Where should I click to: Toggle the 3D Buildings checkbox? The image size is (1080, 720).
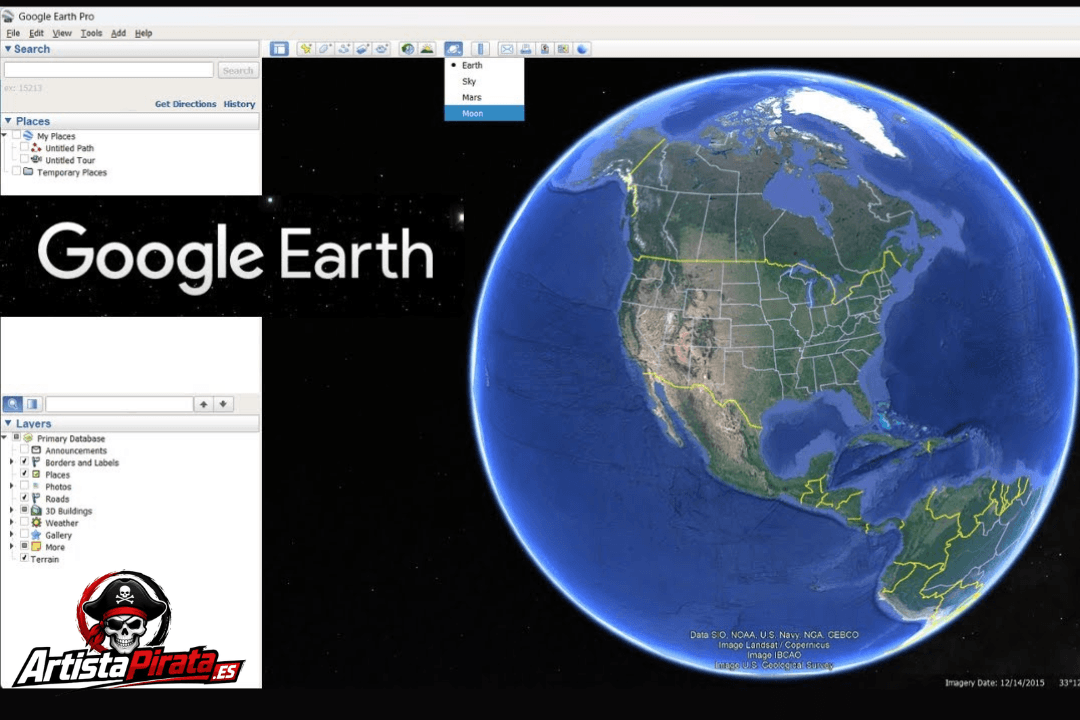(24, 510)
